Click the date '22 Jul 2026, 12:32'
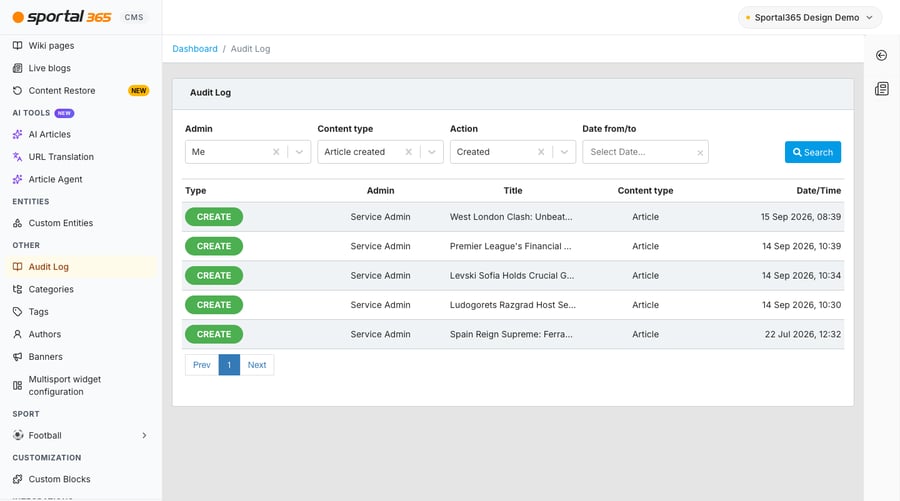This screenshot has height=501, width=900. [x=802, y=334]
